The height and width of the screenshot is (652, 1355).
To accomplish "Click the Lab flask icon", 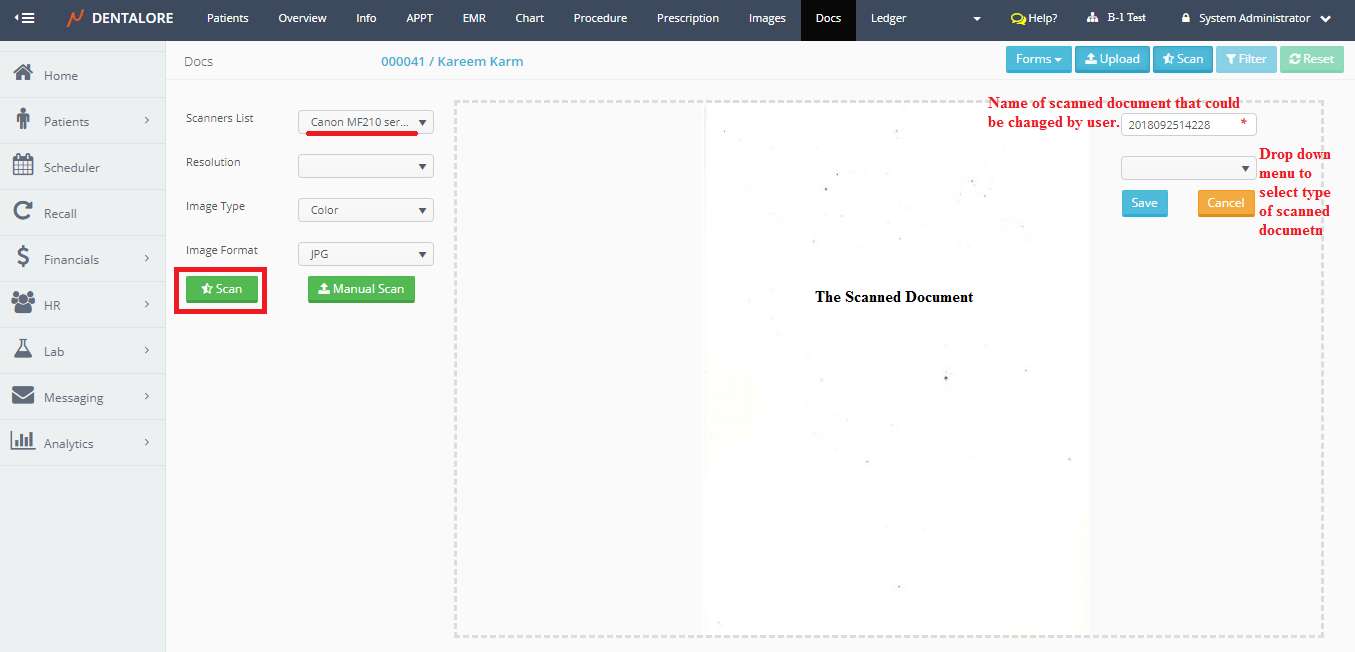I will [23, 350].
